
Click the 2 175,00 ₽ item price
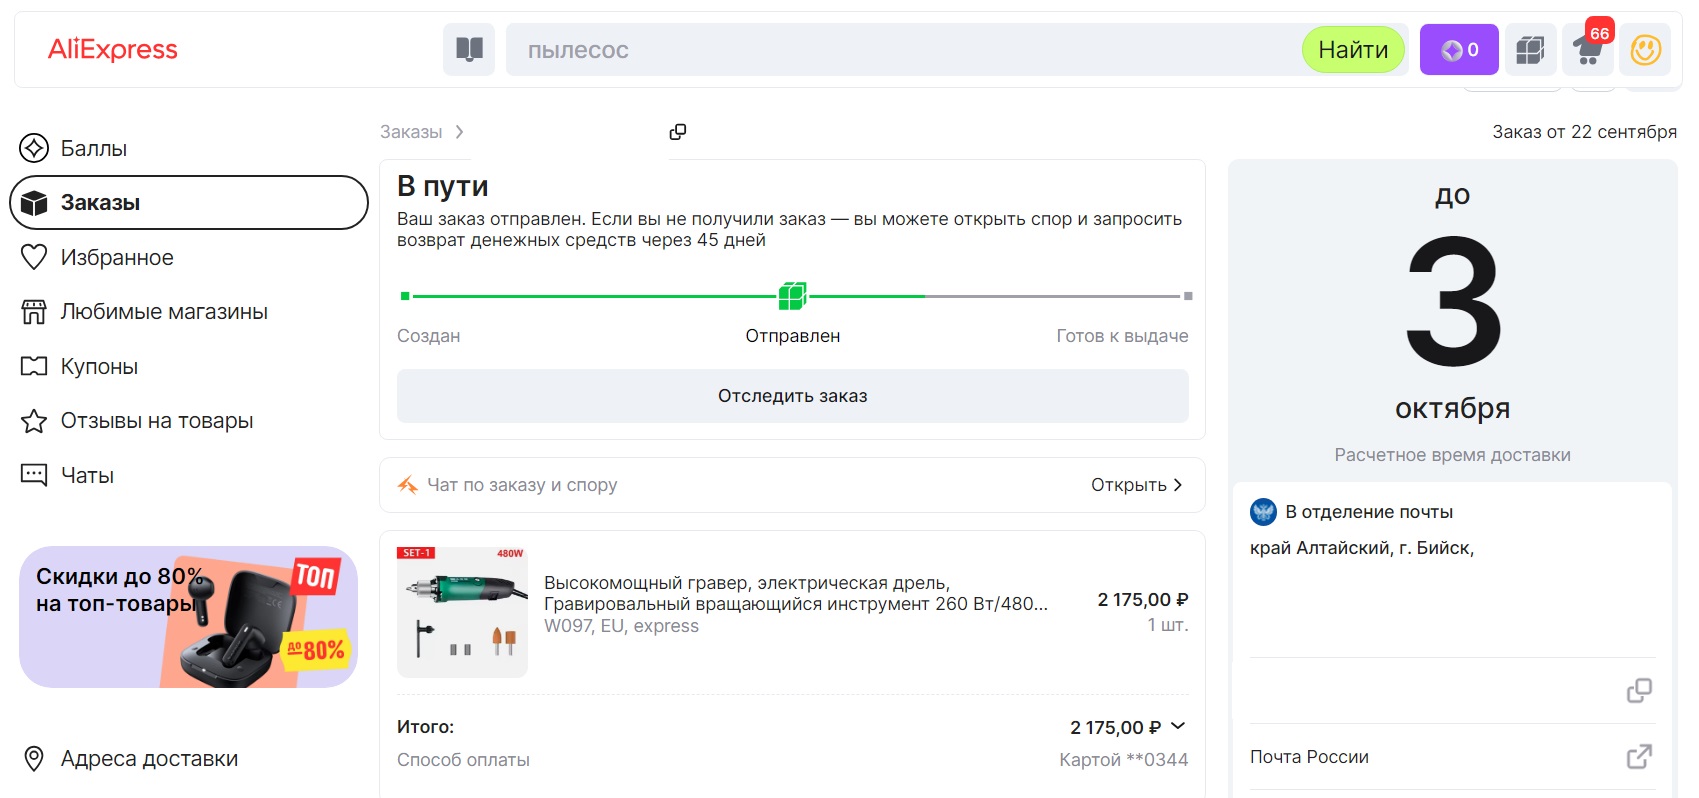coord(1143,600)
